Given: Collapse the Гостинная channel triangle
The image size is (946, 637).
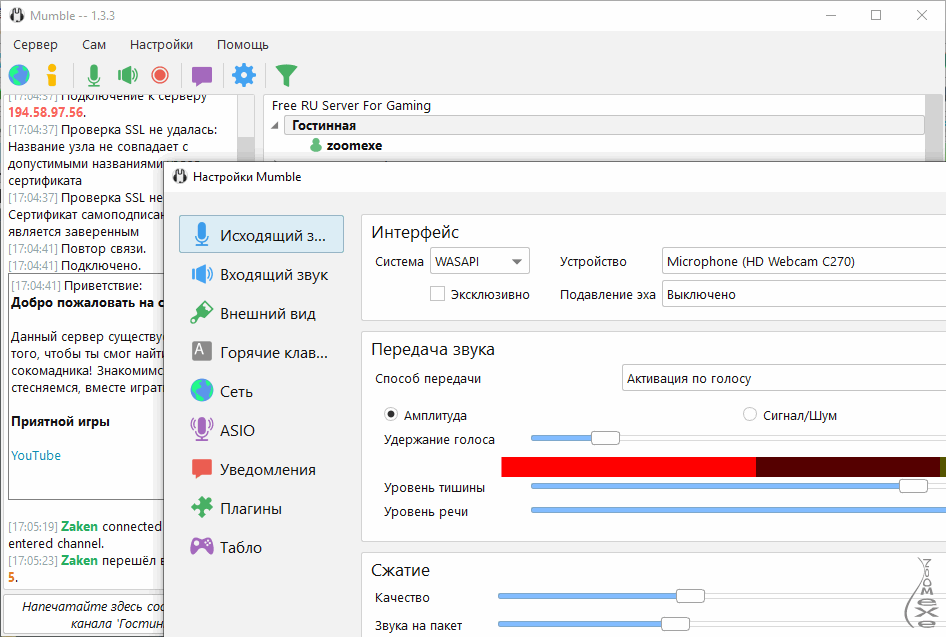Looking at the screenshot, I should coord(275,125).
